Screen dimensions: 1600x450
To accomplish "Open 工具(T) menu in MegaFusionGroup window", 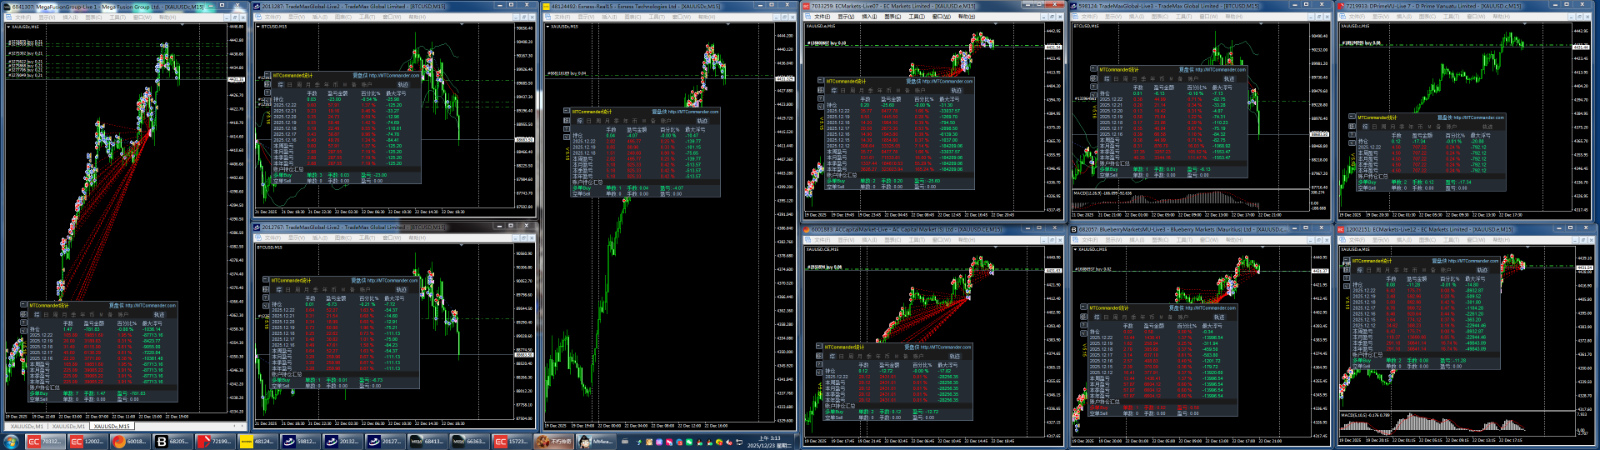I will coord(117,17).
